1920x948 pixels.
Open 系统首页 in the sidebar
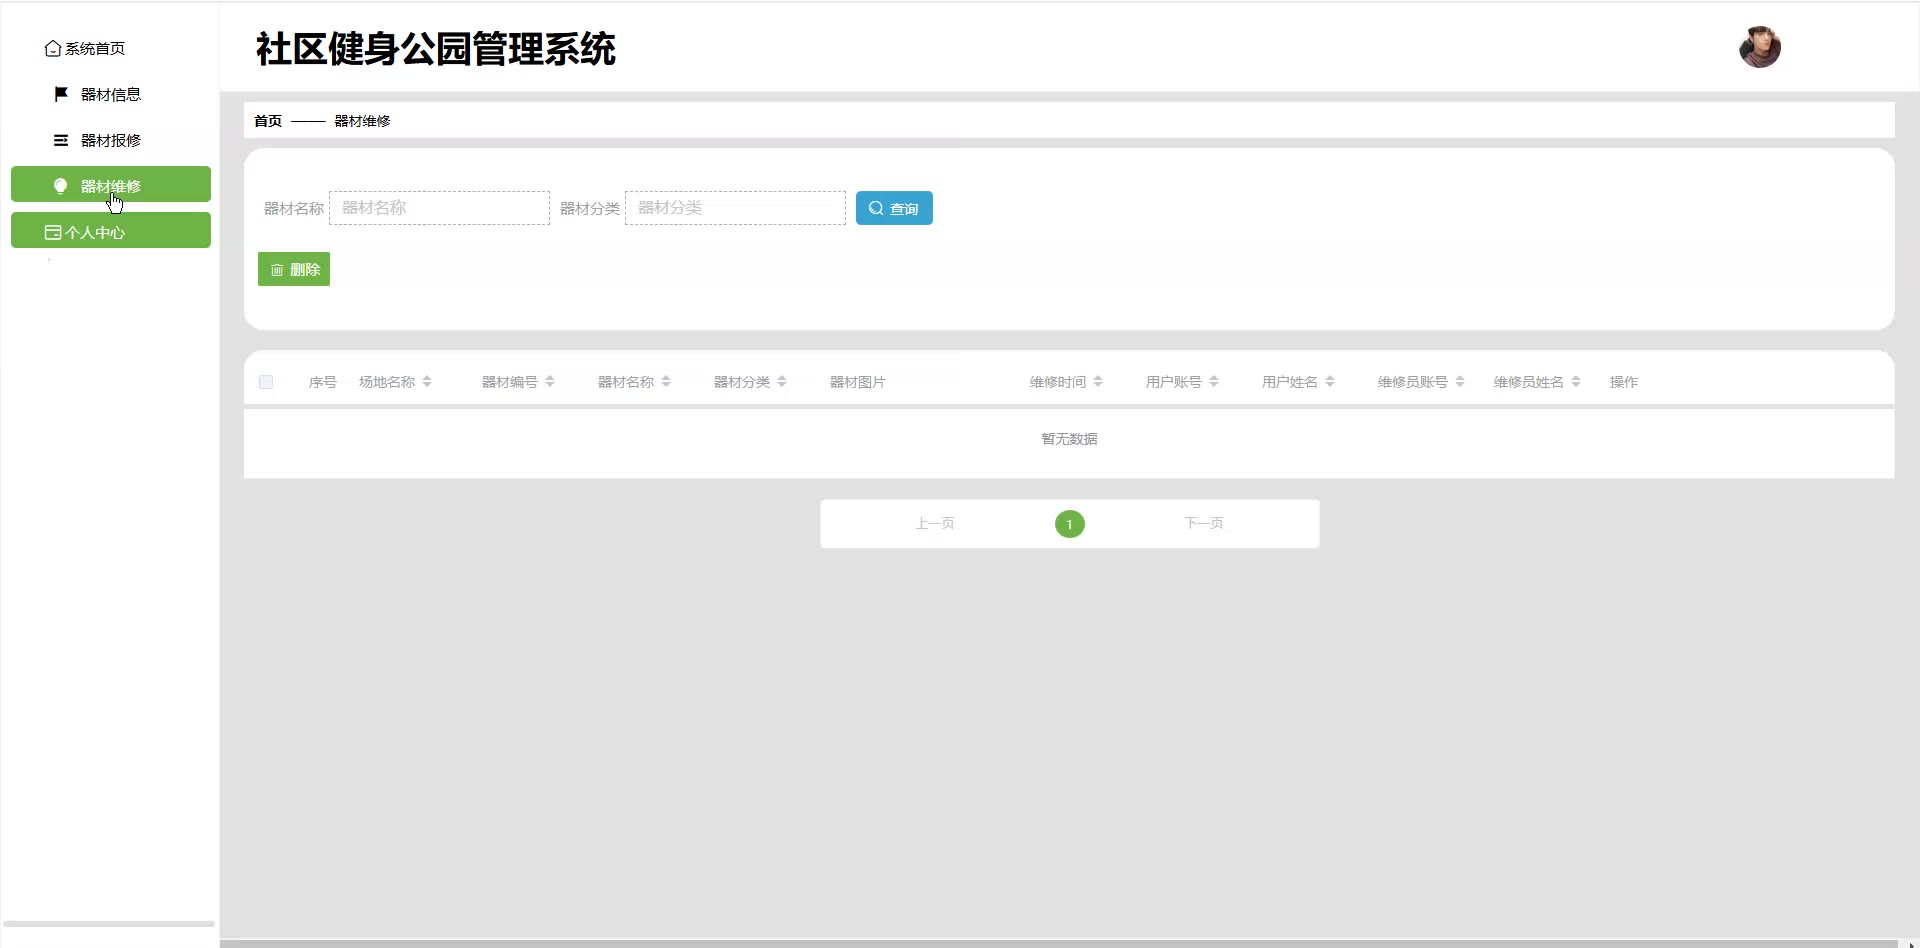(x=110, y=48)
